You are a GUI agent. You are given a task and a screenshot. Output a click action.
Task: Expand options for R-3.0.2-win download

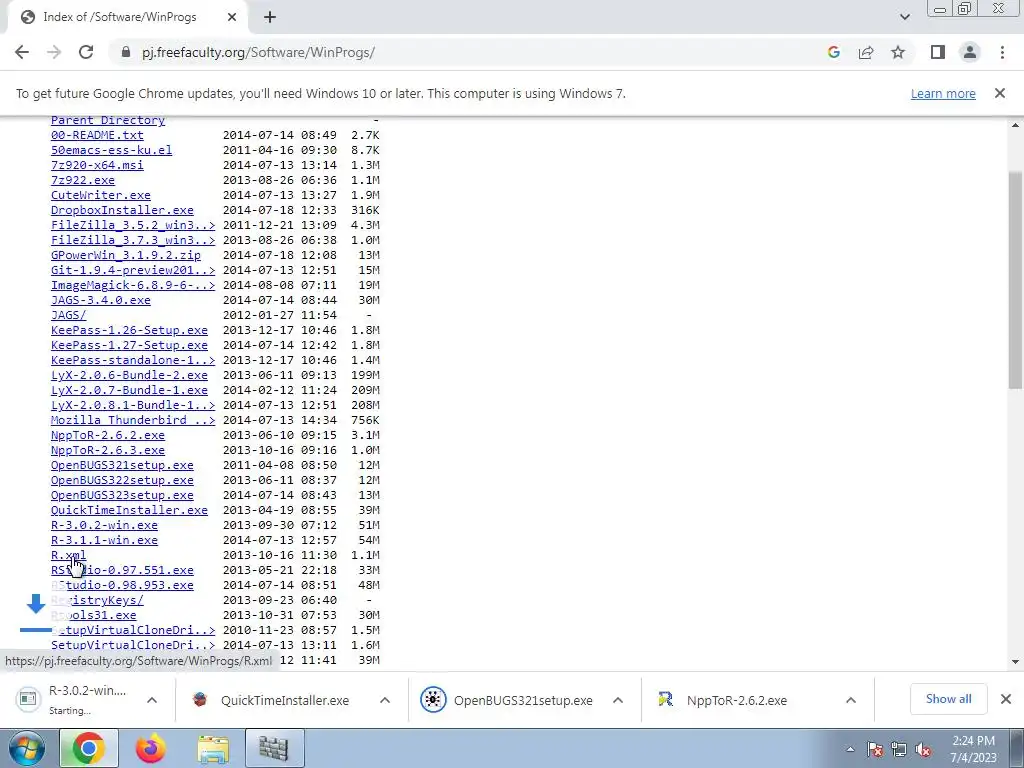152,700
